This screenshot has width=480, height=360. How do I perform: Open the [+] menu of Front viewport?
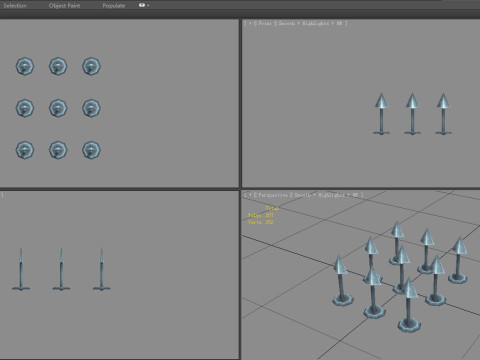pyautogui.click(x=250, y=23)
